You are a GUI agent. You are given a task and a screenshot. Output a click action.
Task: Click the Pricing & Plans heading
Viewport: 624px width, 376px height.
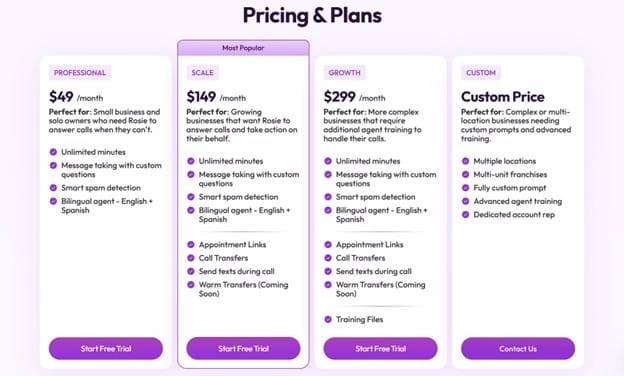pyautogui.click(x=312, y=16)
